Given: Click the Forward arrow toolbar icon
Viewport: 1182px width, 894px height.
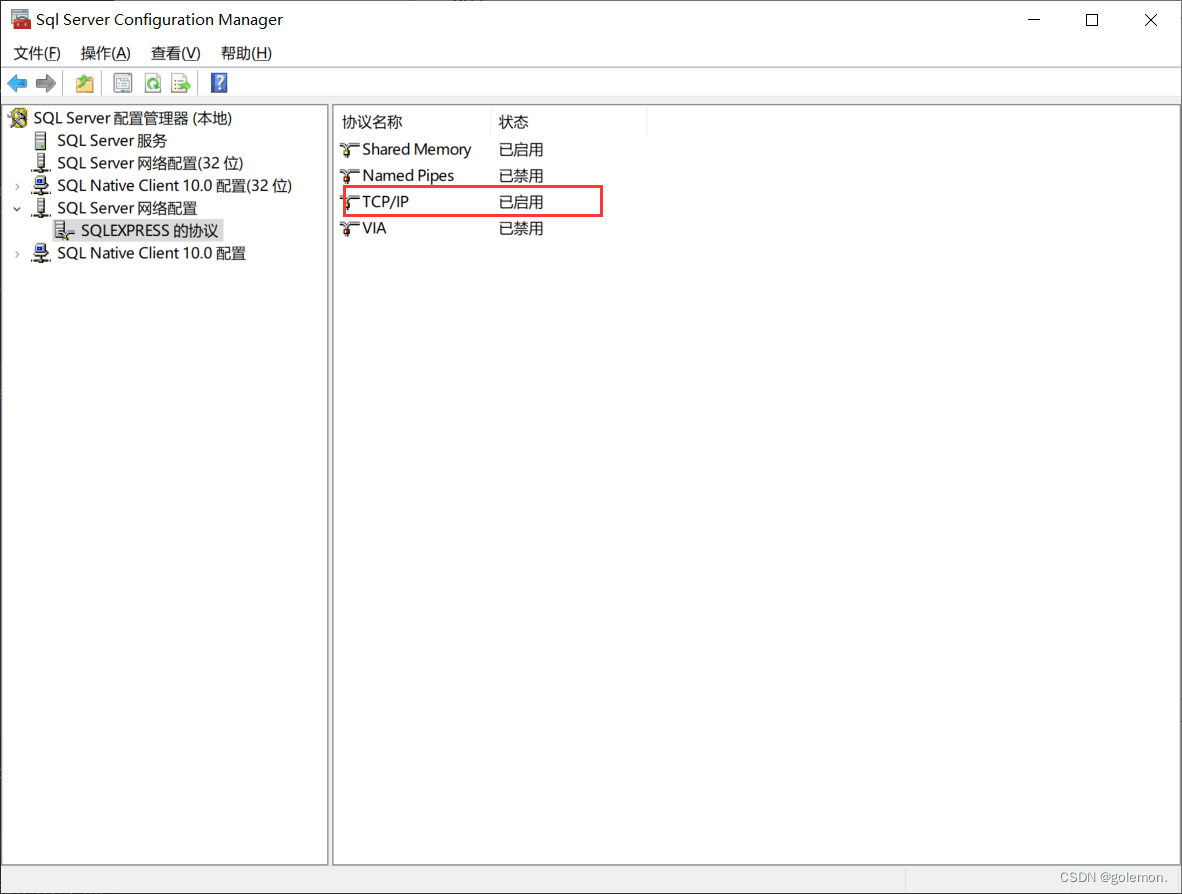Looking at the screenshot, I should pyautogui.click(x=46, y=83).
